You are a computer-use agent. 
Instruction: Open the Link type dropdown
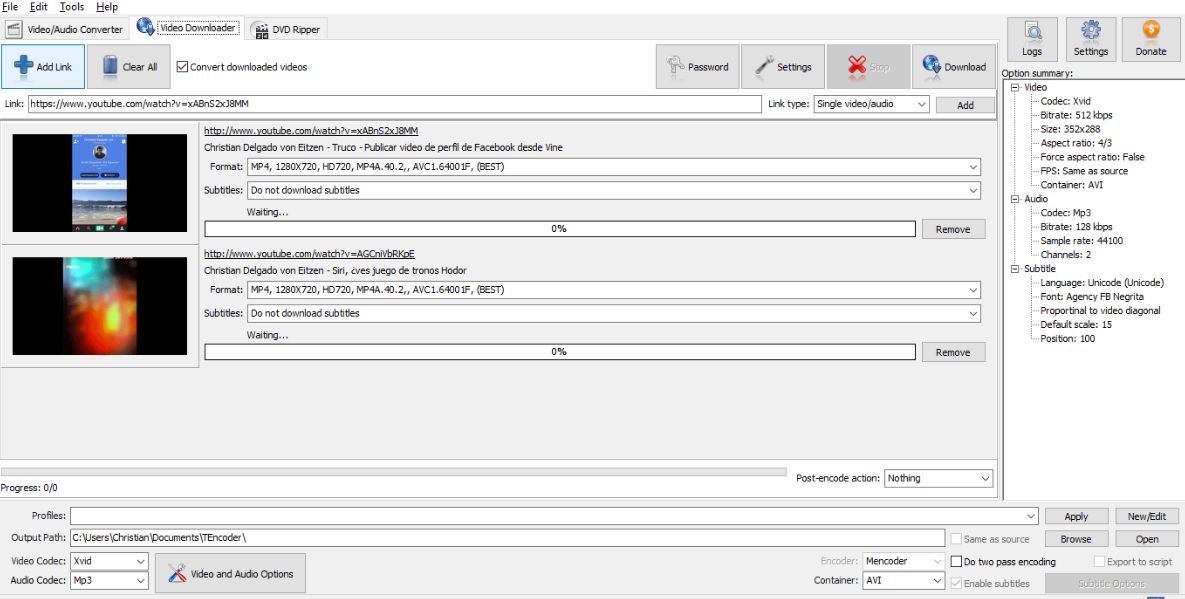[x=869, y=104]
